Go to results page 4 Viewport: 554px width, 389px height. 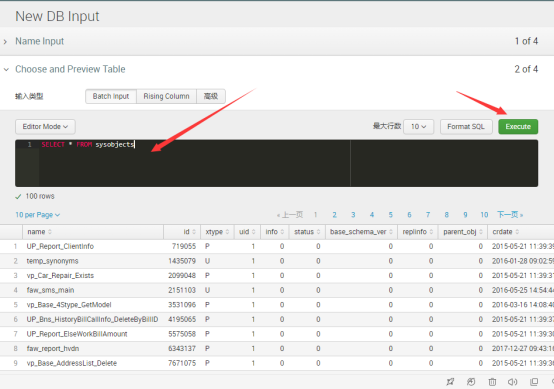[x=372, y=215]
